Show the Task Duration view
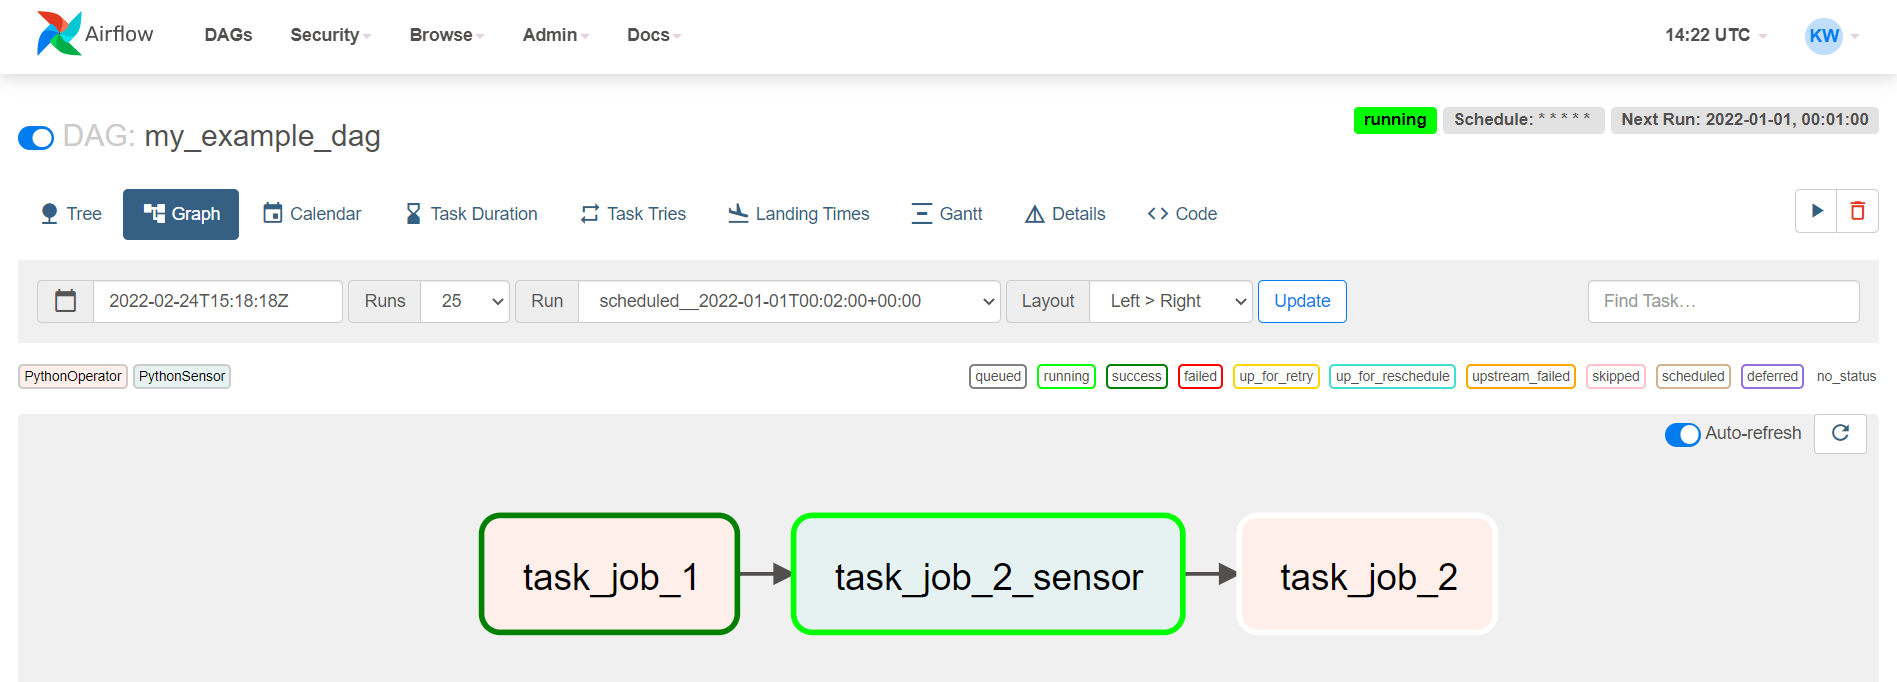1897x682 pixels. (x=471, y=214)
